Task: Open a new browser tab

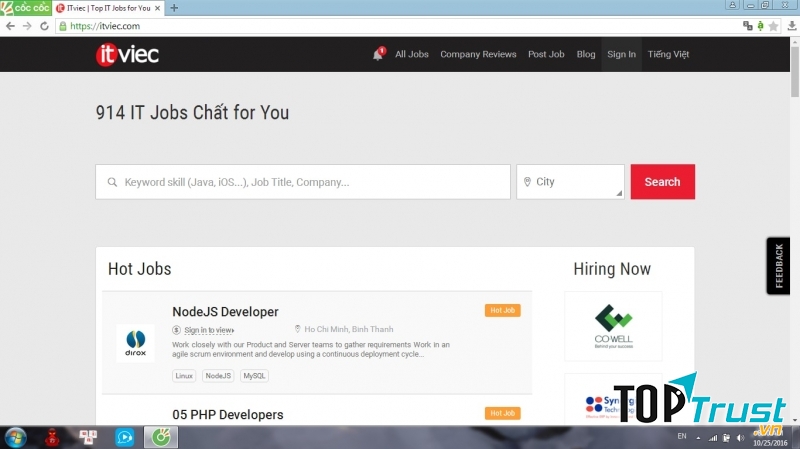Action: 174,8
